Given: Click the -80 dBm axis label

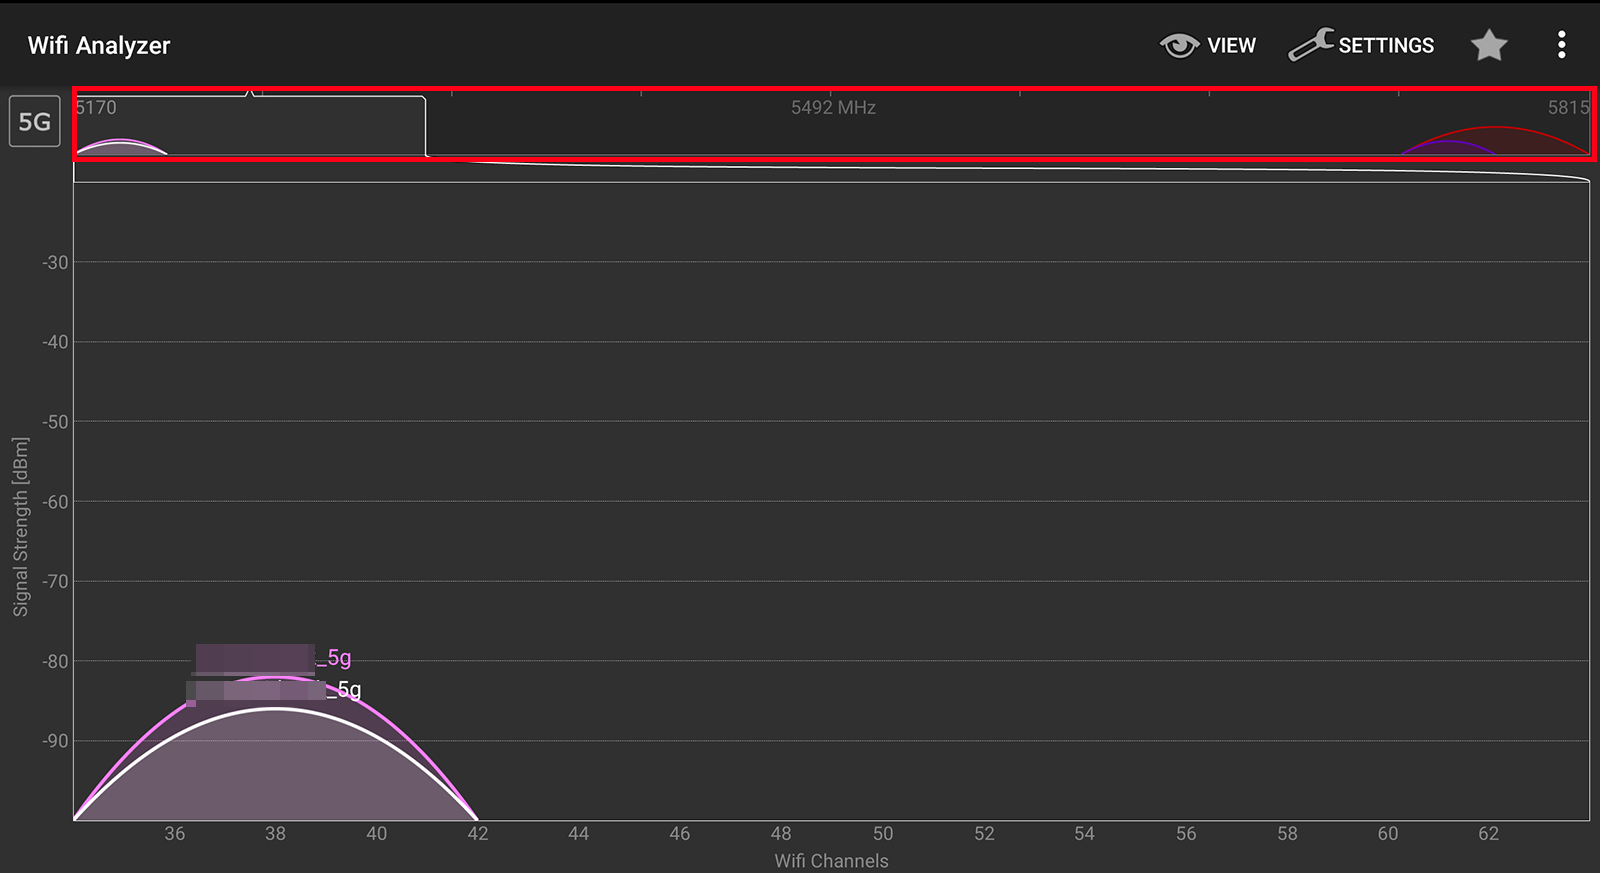Looking at the screenshot, I should (55, 662).
